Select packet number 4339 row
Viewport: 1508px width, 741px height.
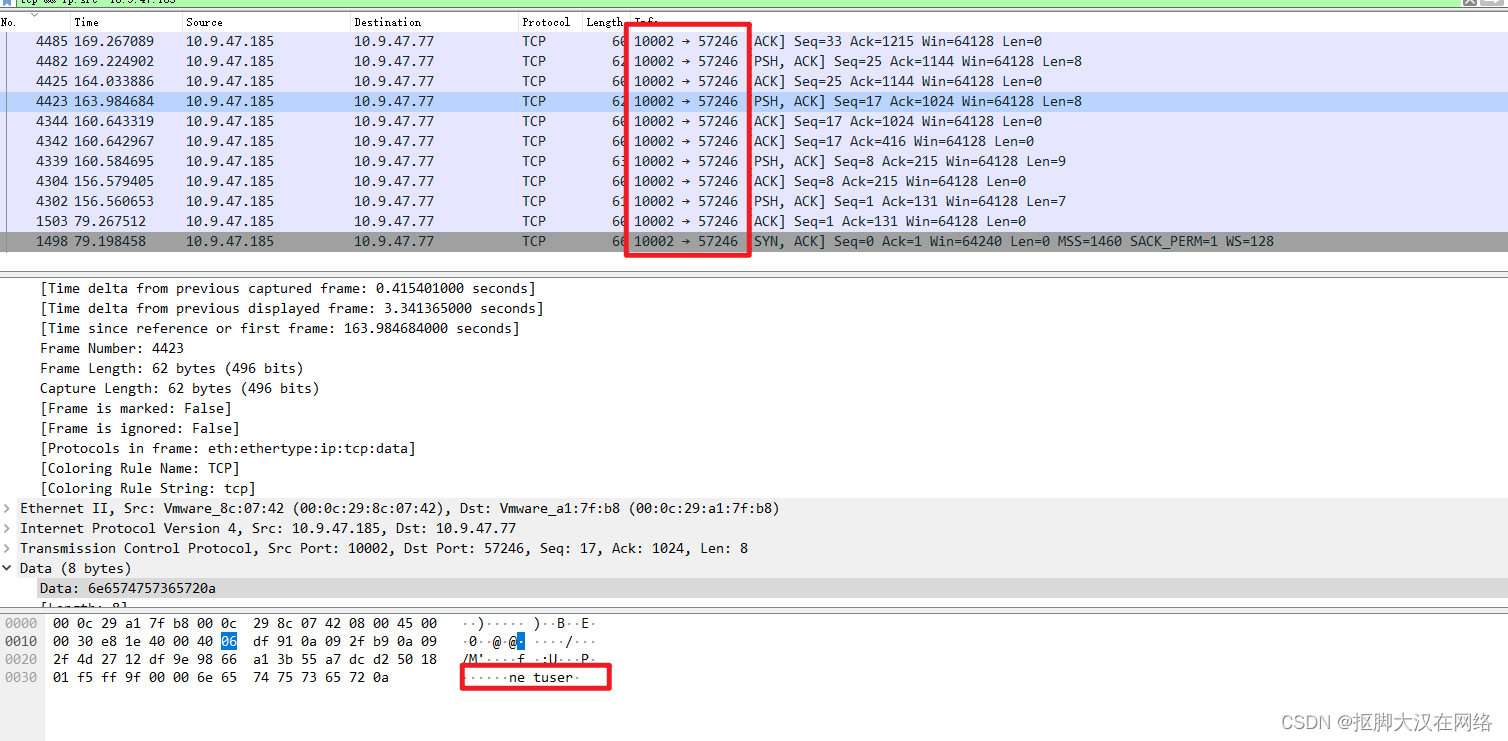(x=754, y=161)
